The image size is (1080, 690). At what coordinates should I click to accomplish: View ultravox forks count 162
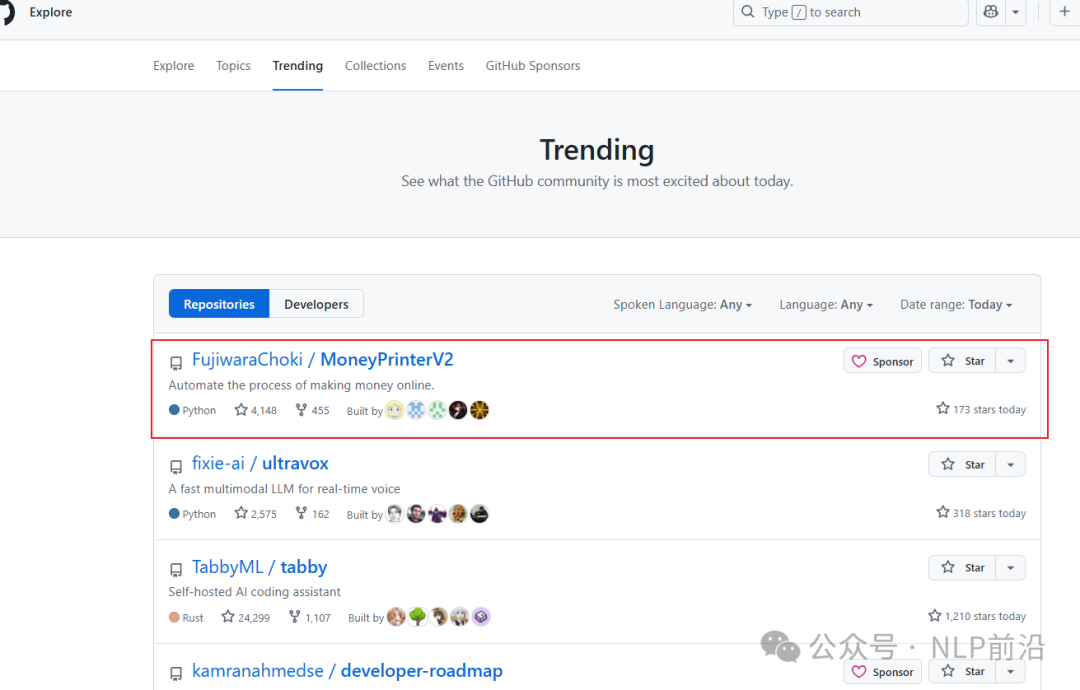click(312, 514)
